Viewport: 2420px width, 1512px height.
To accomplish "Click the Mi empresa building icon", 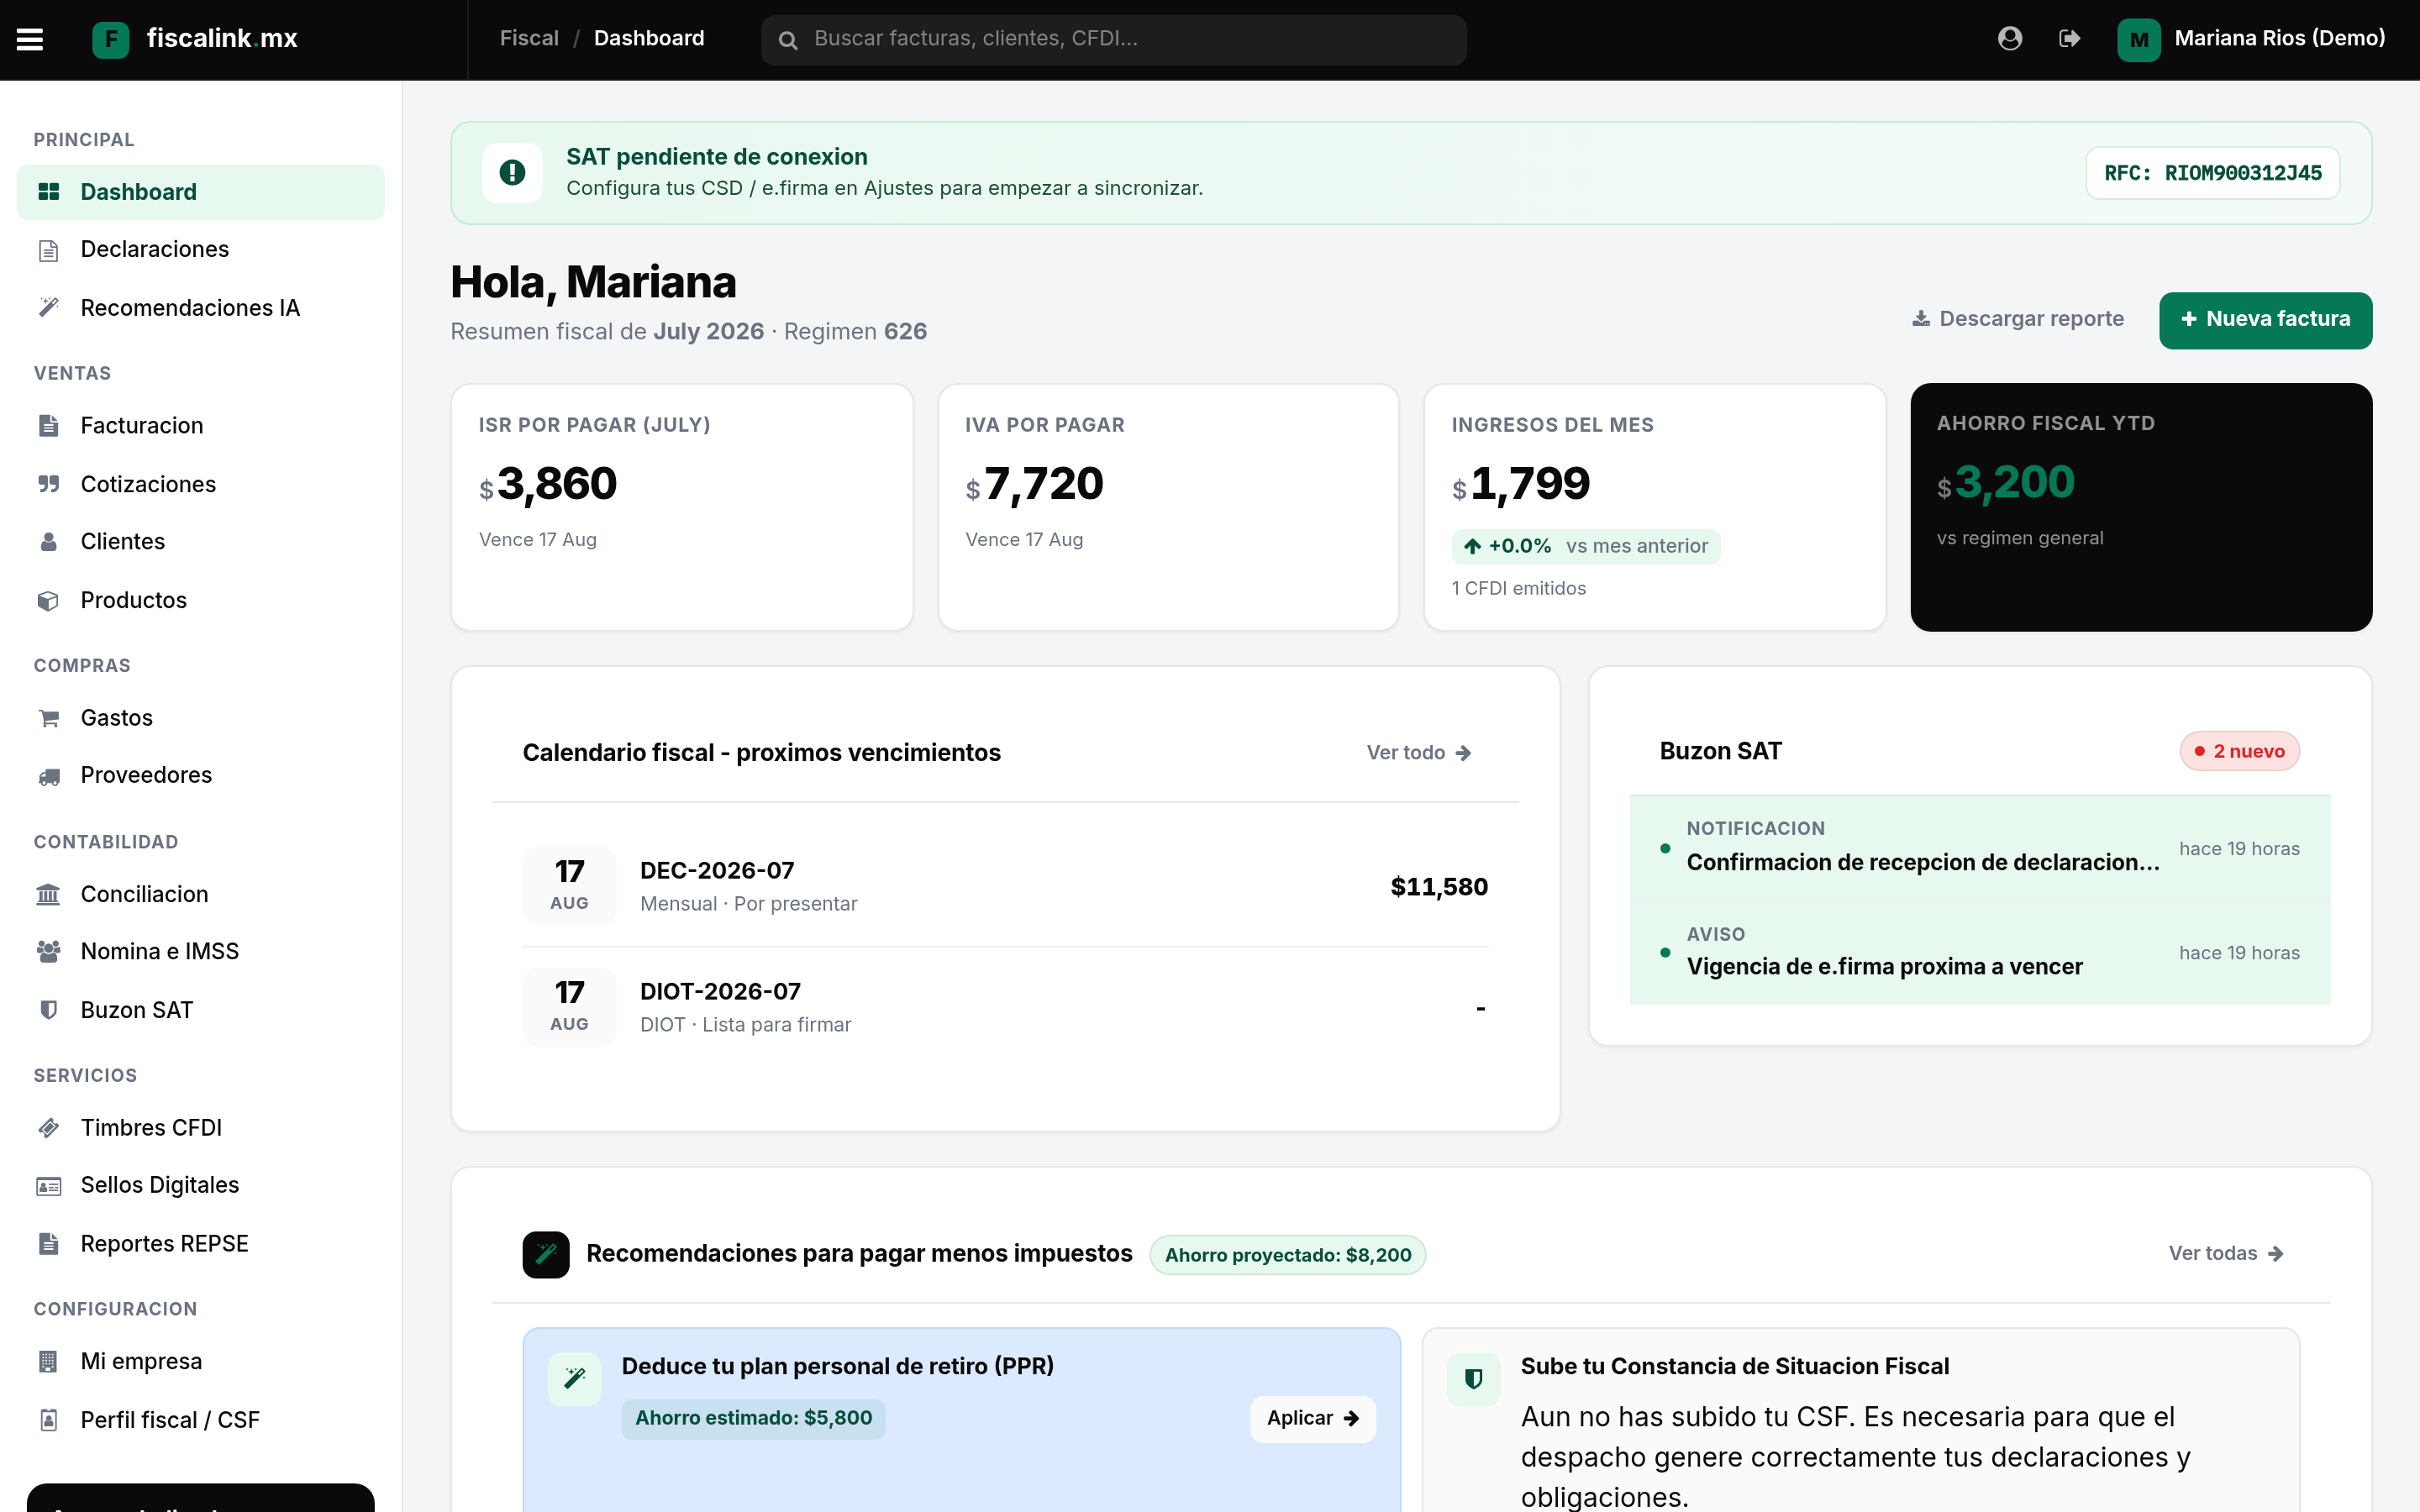I will click(48, 1362).
